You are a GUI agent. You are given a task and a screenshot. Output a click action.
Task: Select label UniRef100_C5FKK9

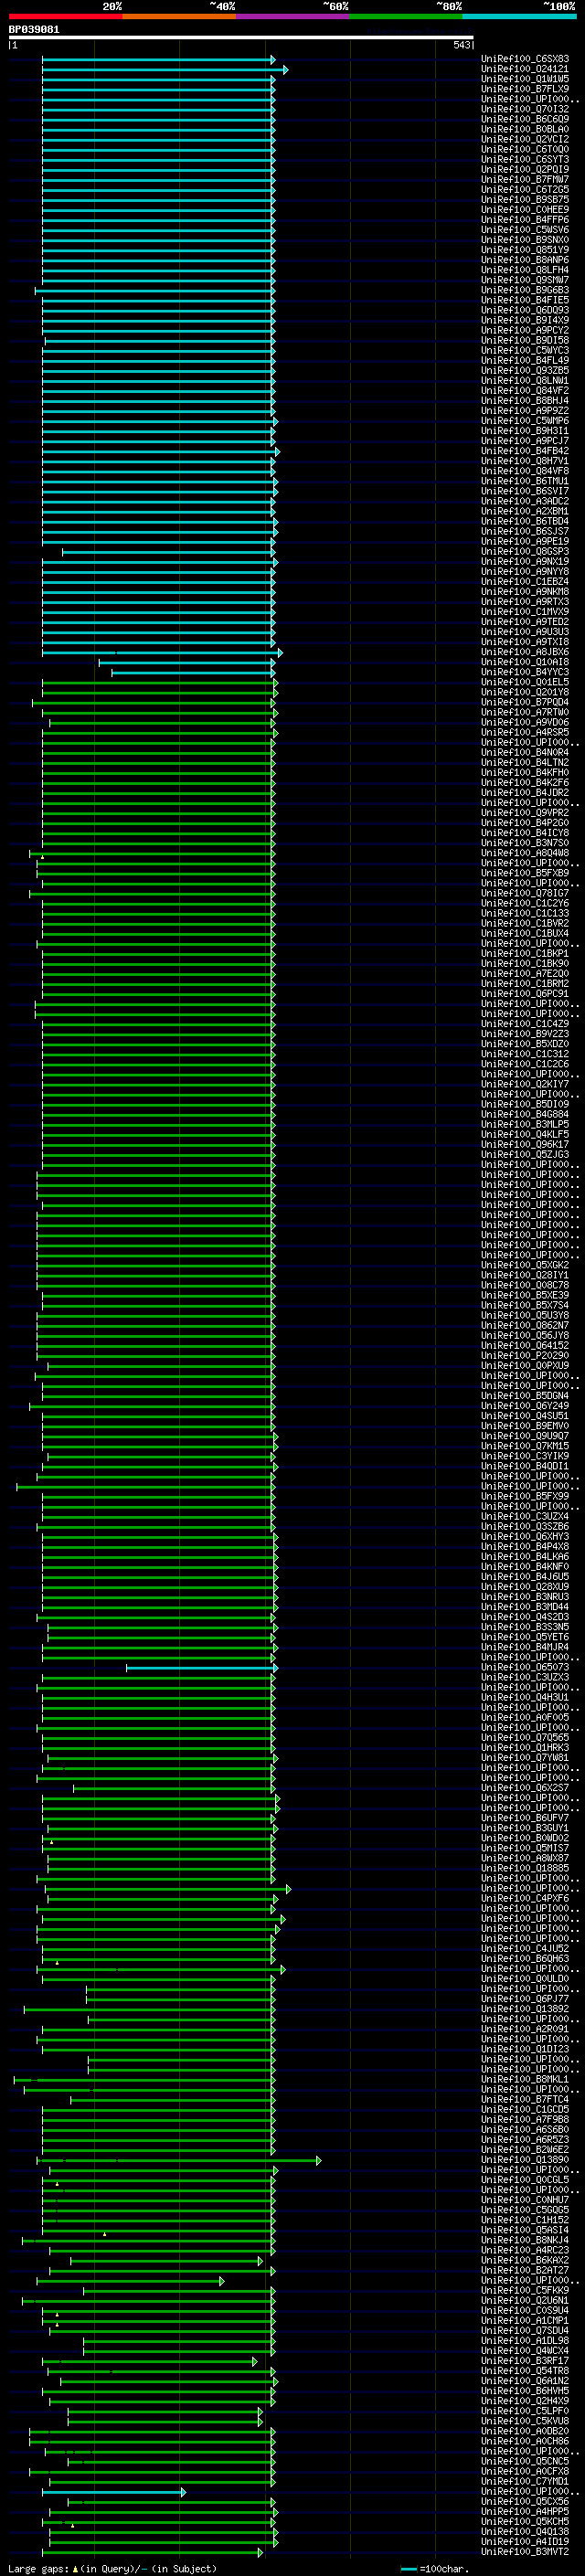pyautogui.click(x=525, y=2290)
